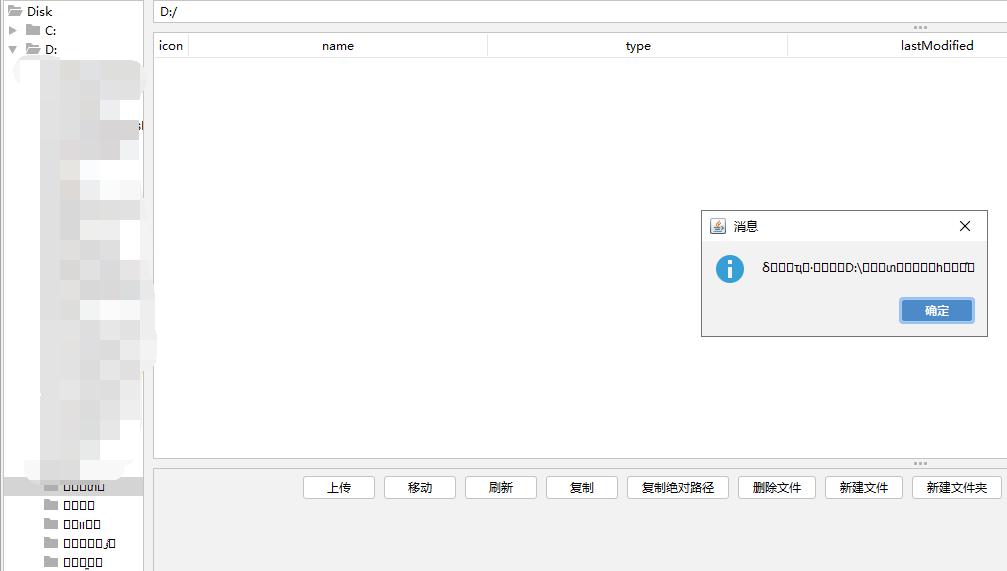This screenshot has width=1007, height=571.
Task: Collapse the D: drive node
Action: tap(12, 49)
